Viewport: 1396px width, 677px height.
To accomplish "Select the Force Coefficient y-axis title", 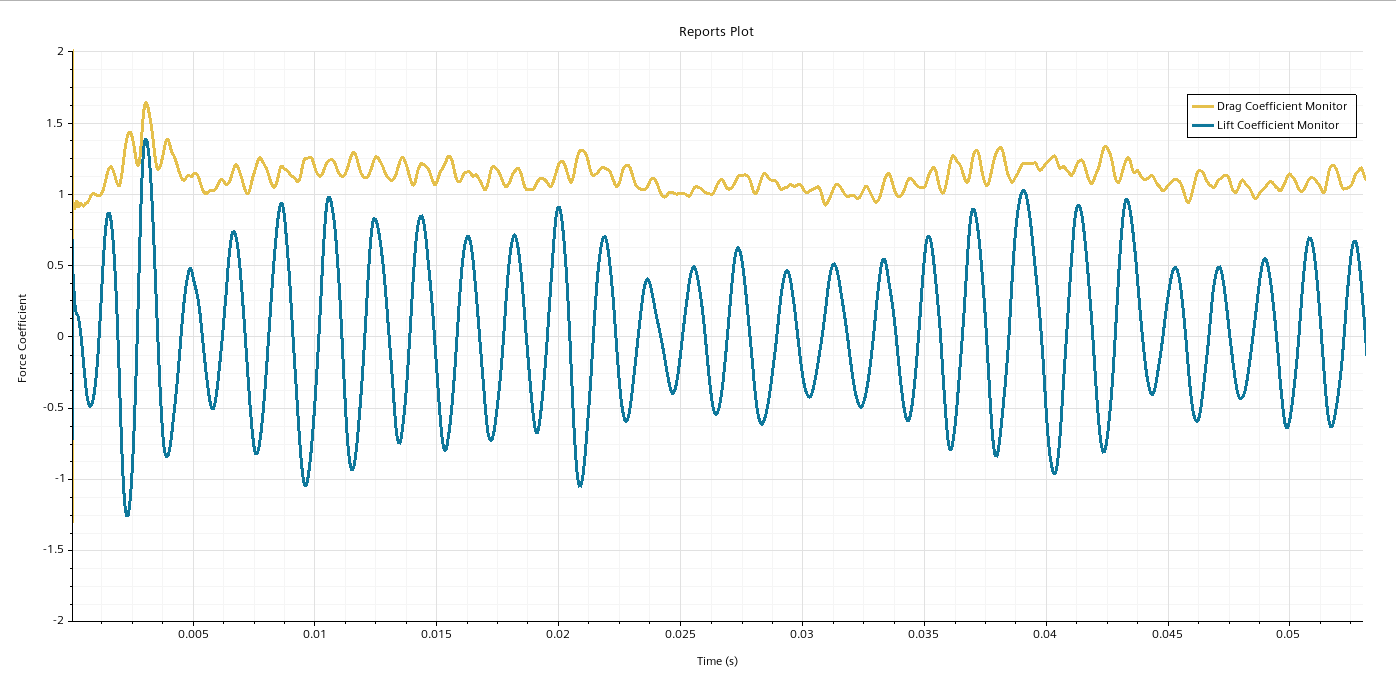I will (22, 336).
